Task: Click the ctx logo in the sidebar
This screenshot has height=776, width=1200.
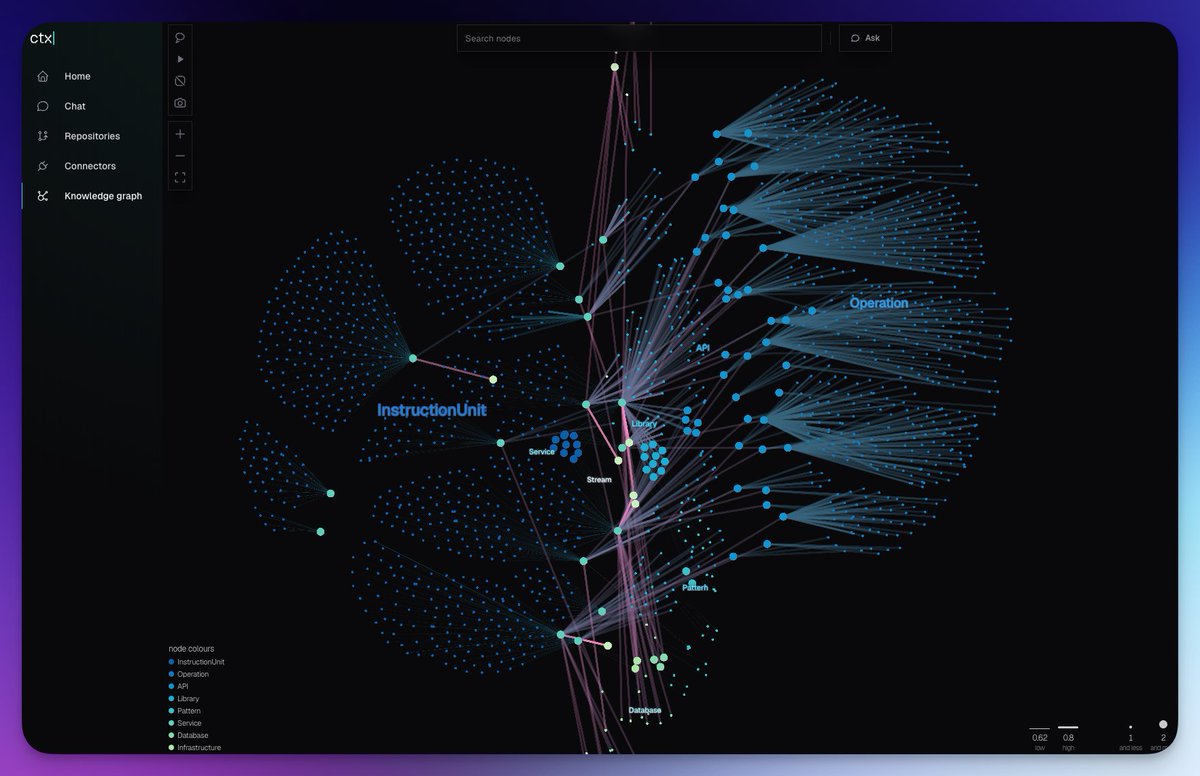Action: (42, 38)
